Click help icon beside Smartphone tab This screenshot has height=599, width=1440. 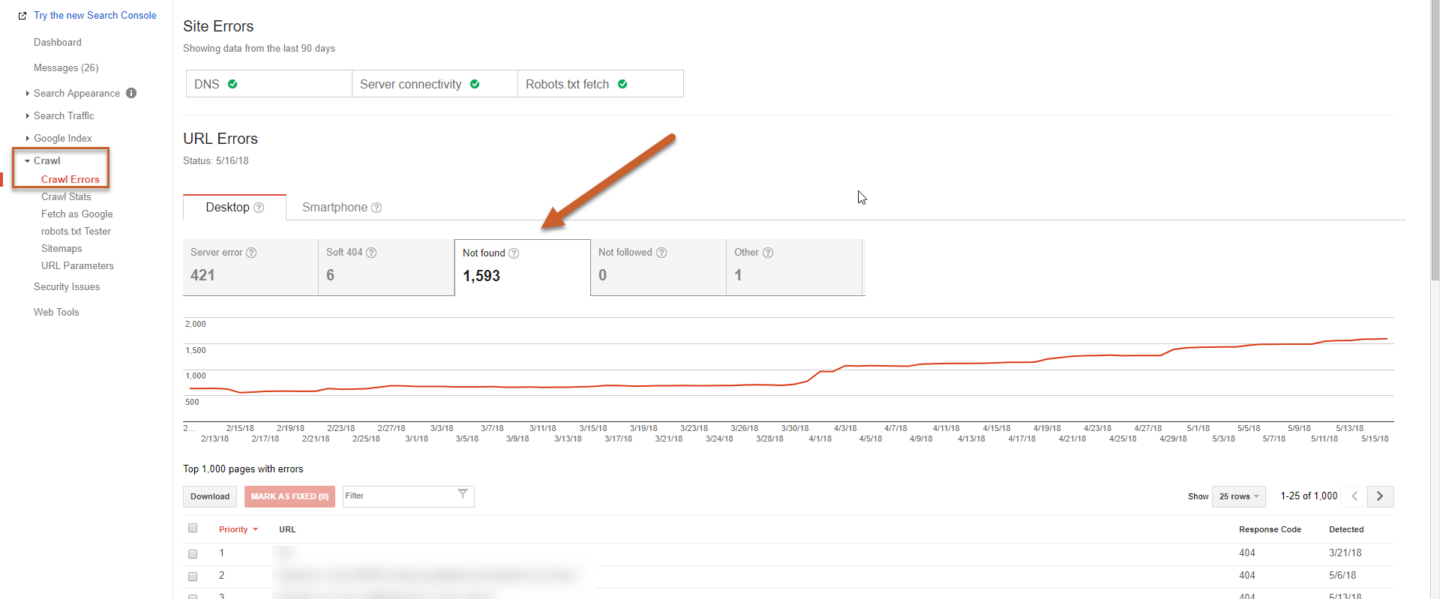pyautogui.click(x=377, y=208)
